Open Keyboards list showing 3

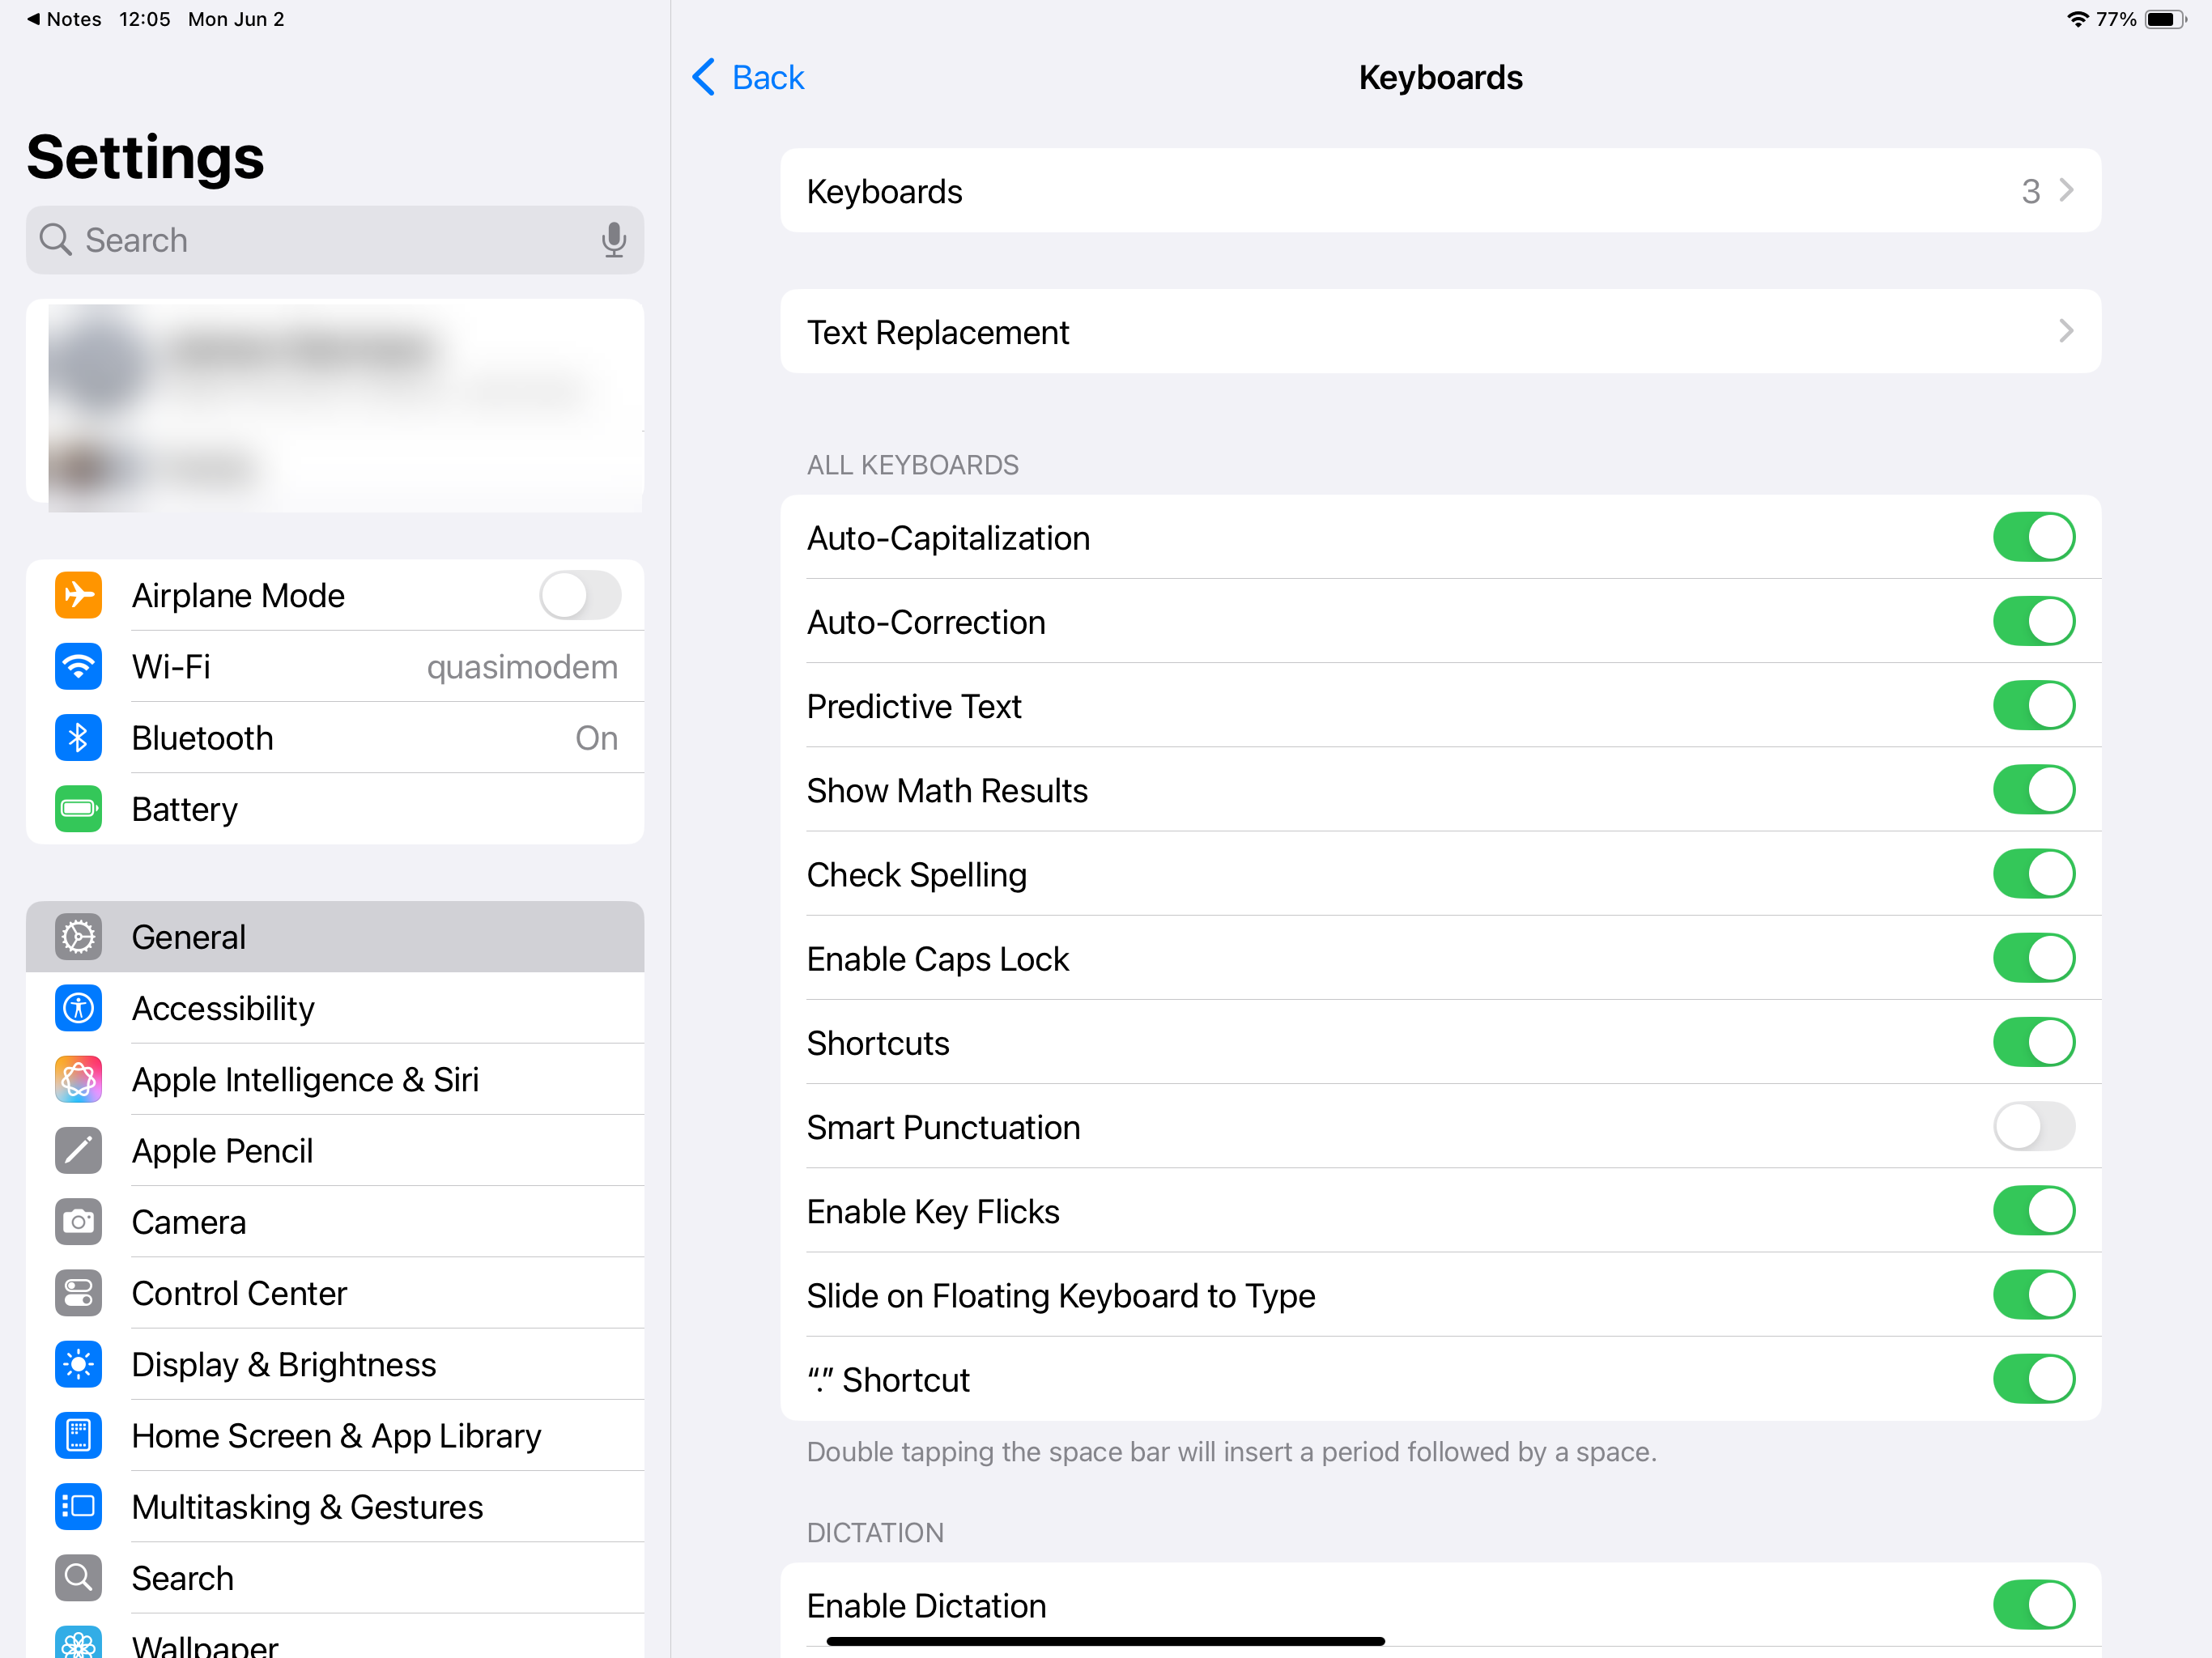pyautogui.click(x=1440, y=191)
